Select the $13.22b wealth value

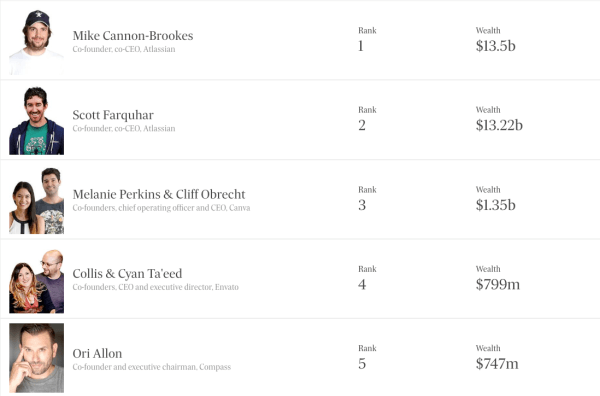click(499, 125)
